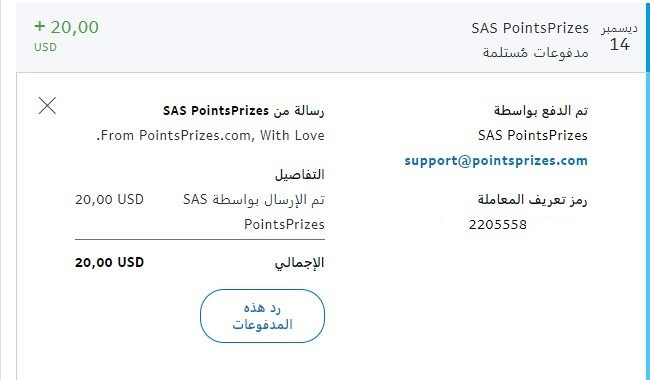This screenshot has height=380, width=650.
Task: Click the رد هذه المدفوعات refund button
Action: 262,316
